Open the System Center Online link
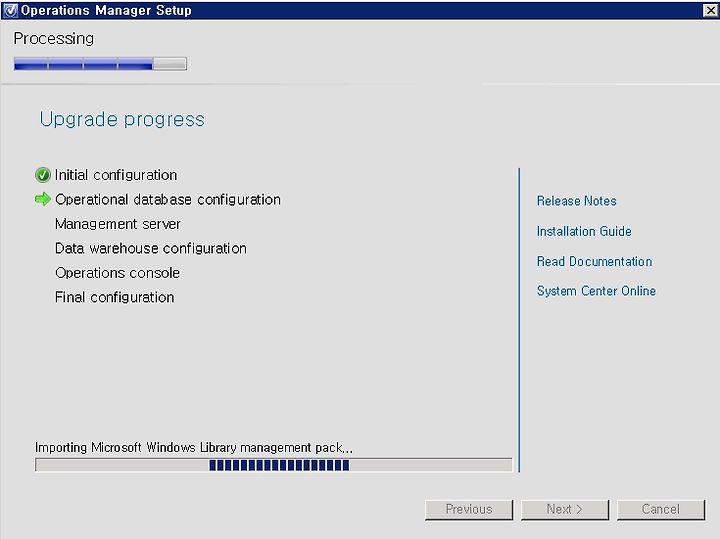Screen dimensions: 720x539 coord(596,291)
